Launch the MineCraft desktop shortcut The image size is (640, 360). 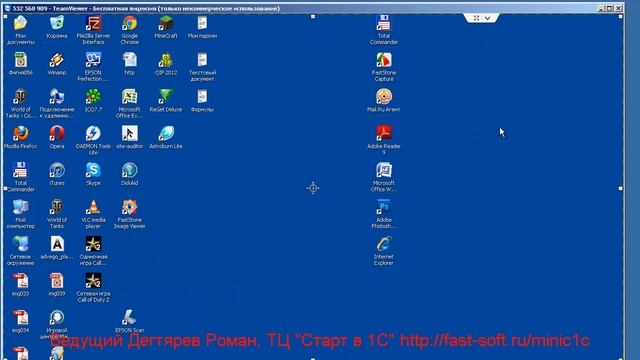pos(166,23)
